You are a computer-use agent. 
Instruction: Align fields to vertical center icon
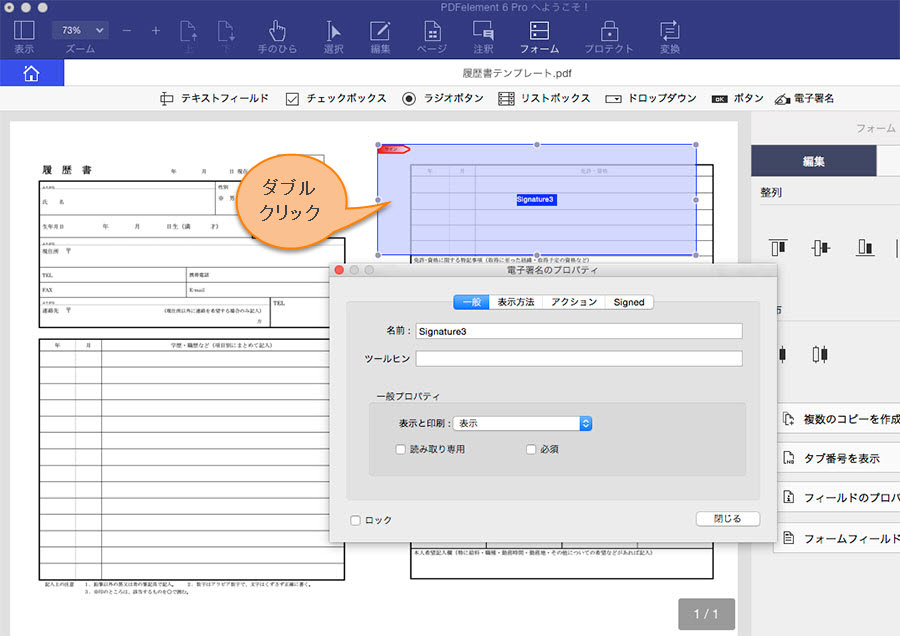tap(821, 247)
